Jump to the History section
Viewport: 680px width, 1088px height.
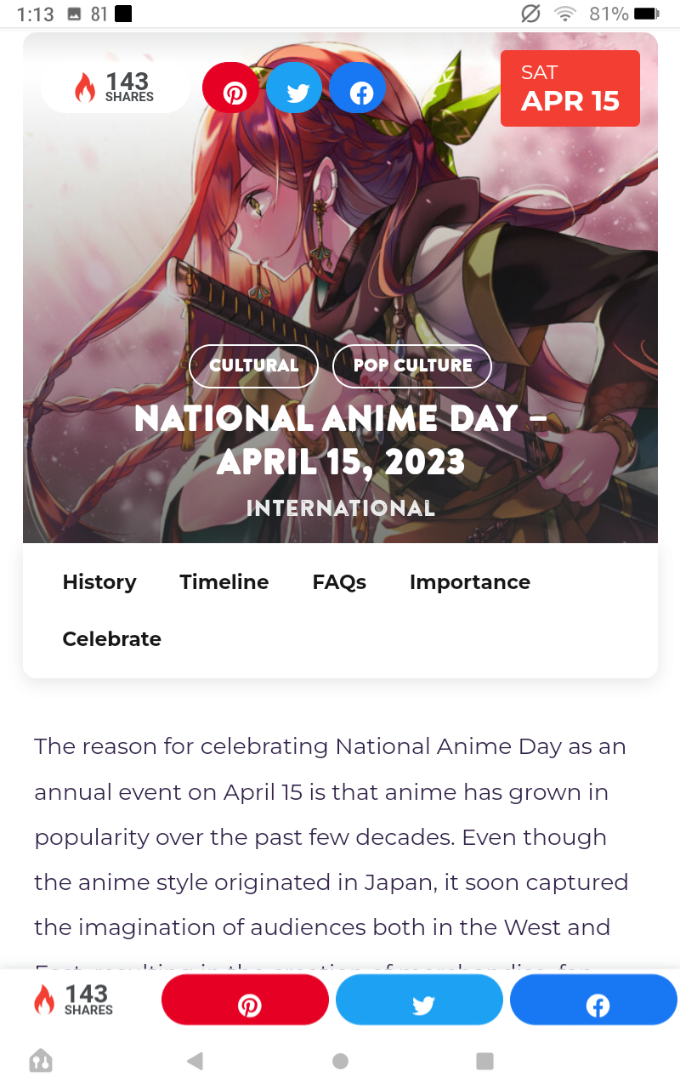(x=99, y=582)
